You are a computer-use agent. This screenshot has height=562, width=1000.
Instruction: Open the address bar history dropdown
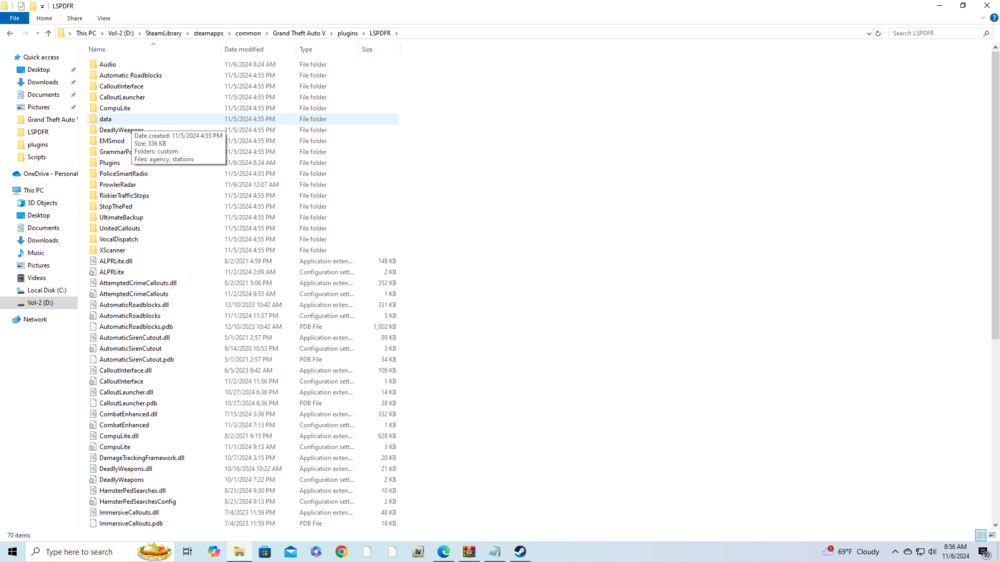point(869,33)
